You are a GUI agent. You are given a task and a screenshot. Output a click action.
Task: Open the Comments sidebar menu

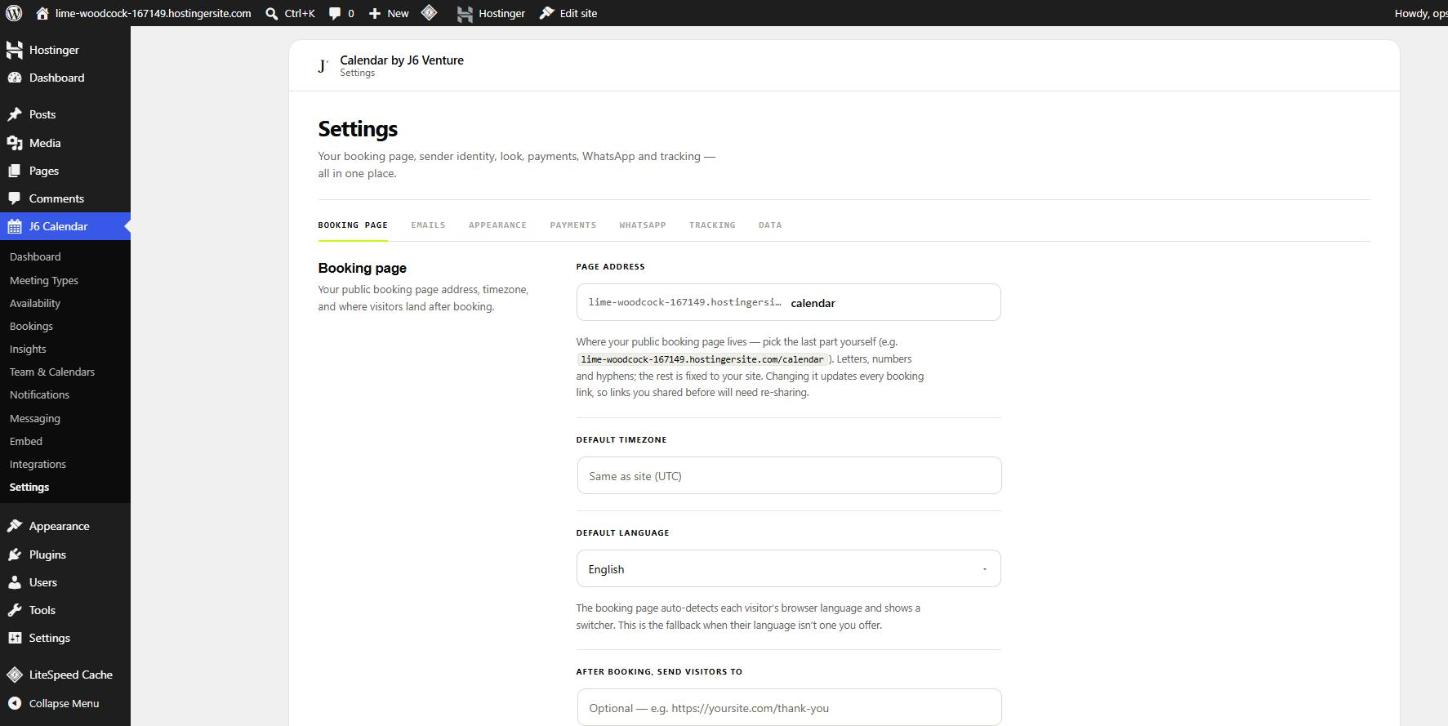pyautogui.click(x=65, y=199)
